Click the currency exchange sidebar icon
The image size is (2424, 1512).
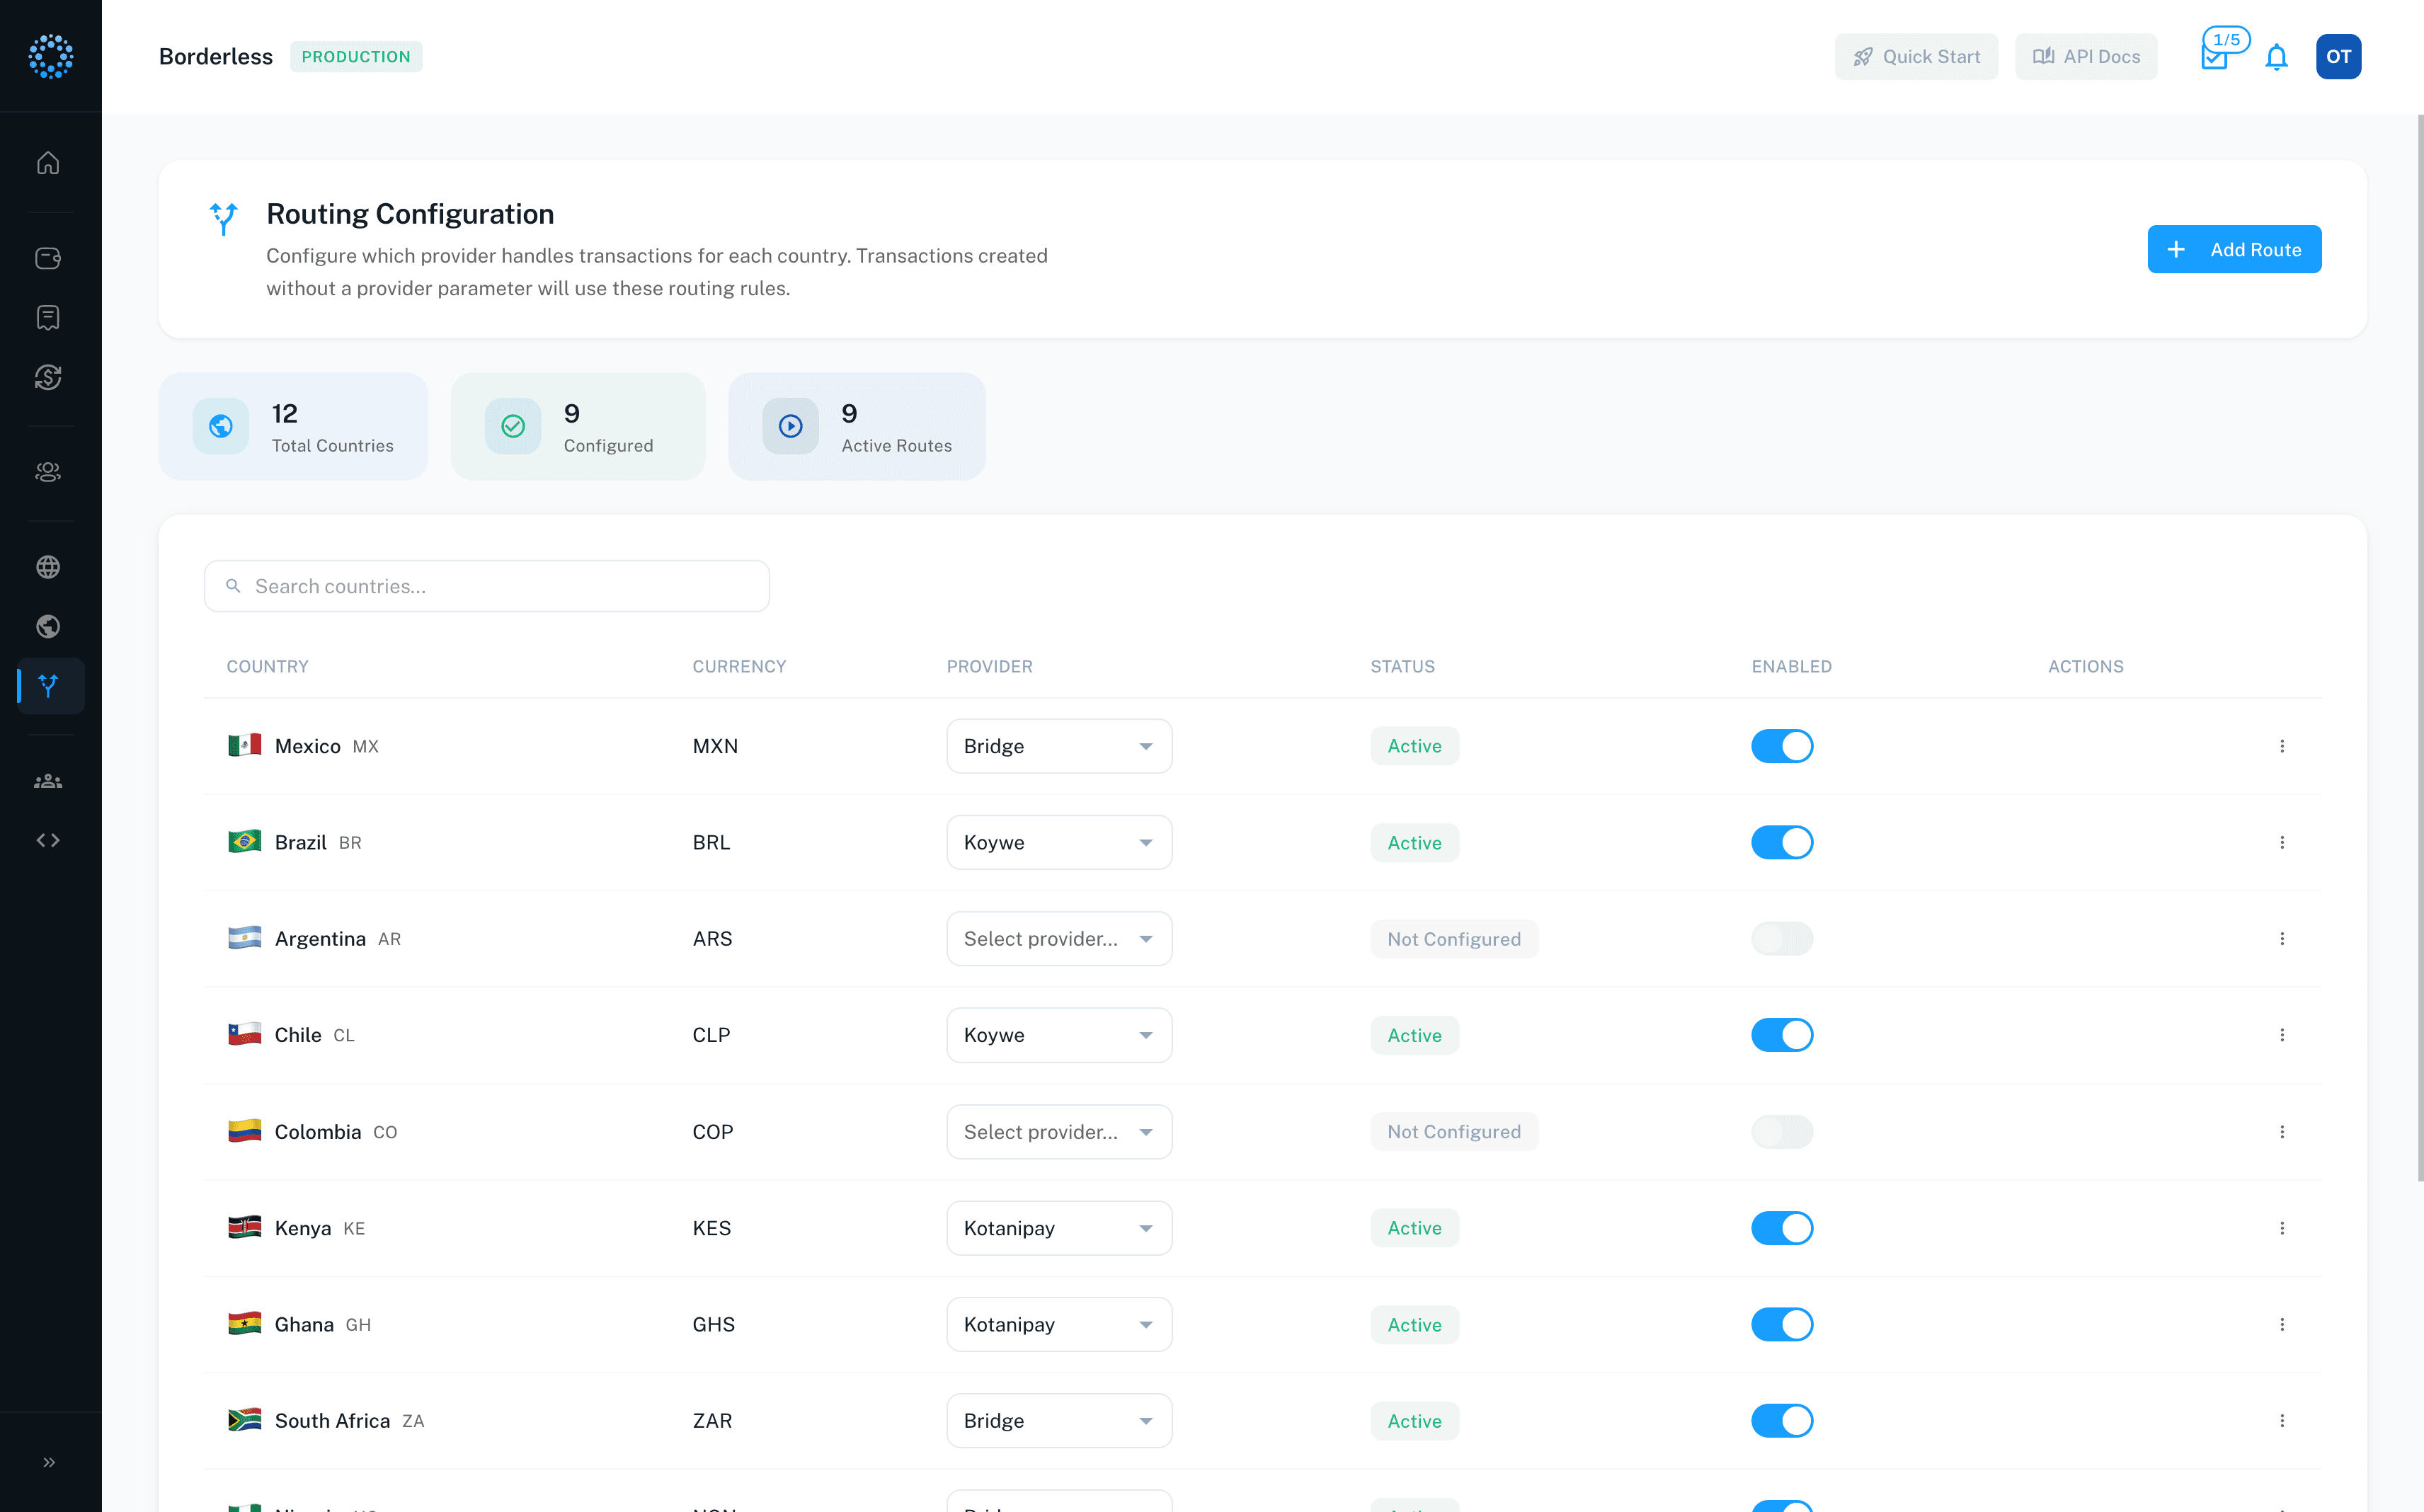point(48,377)
